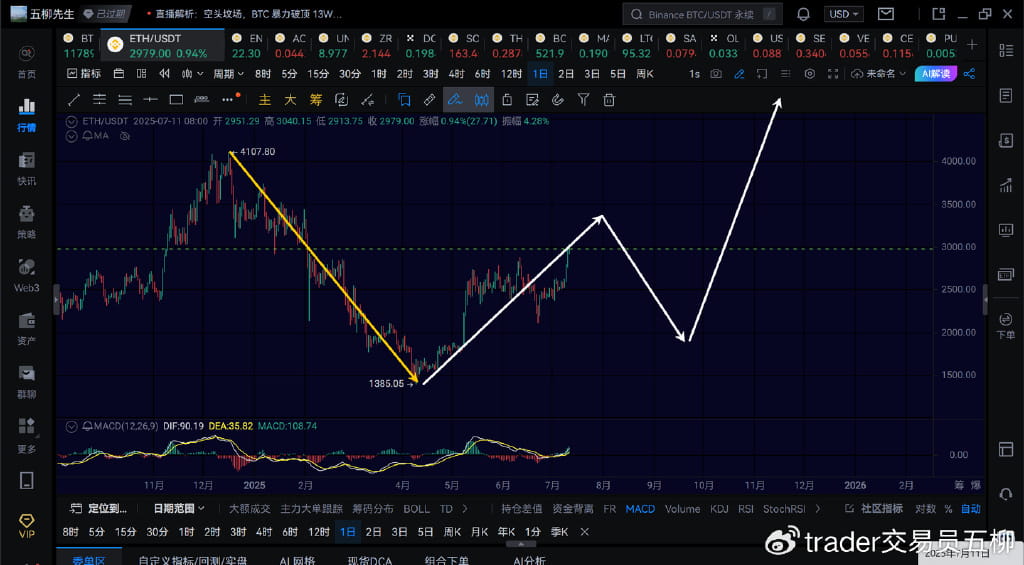
Task: Select the RSI indicator
Action: coord(746,509)
